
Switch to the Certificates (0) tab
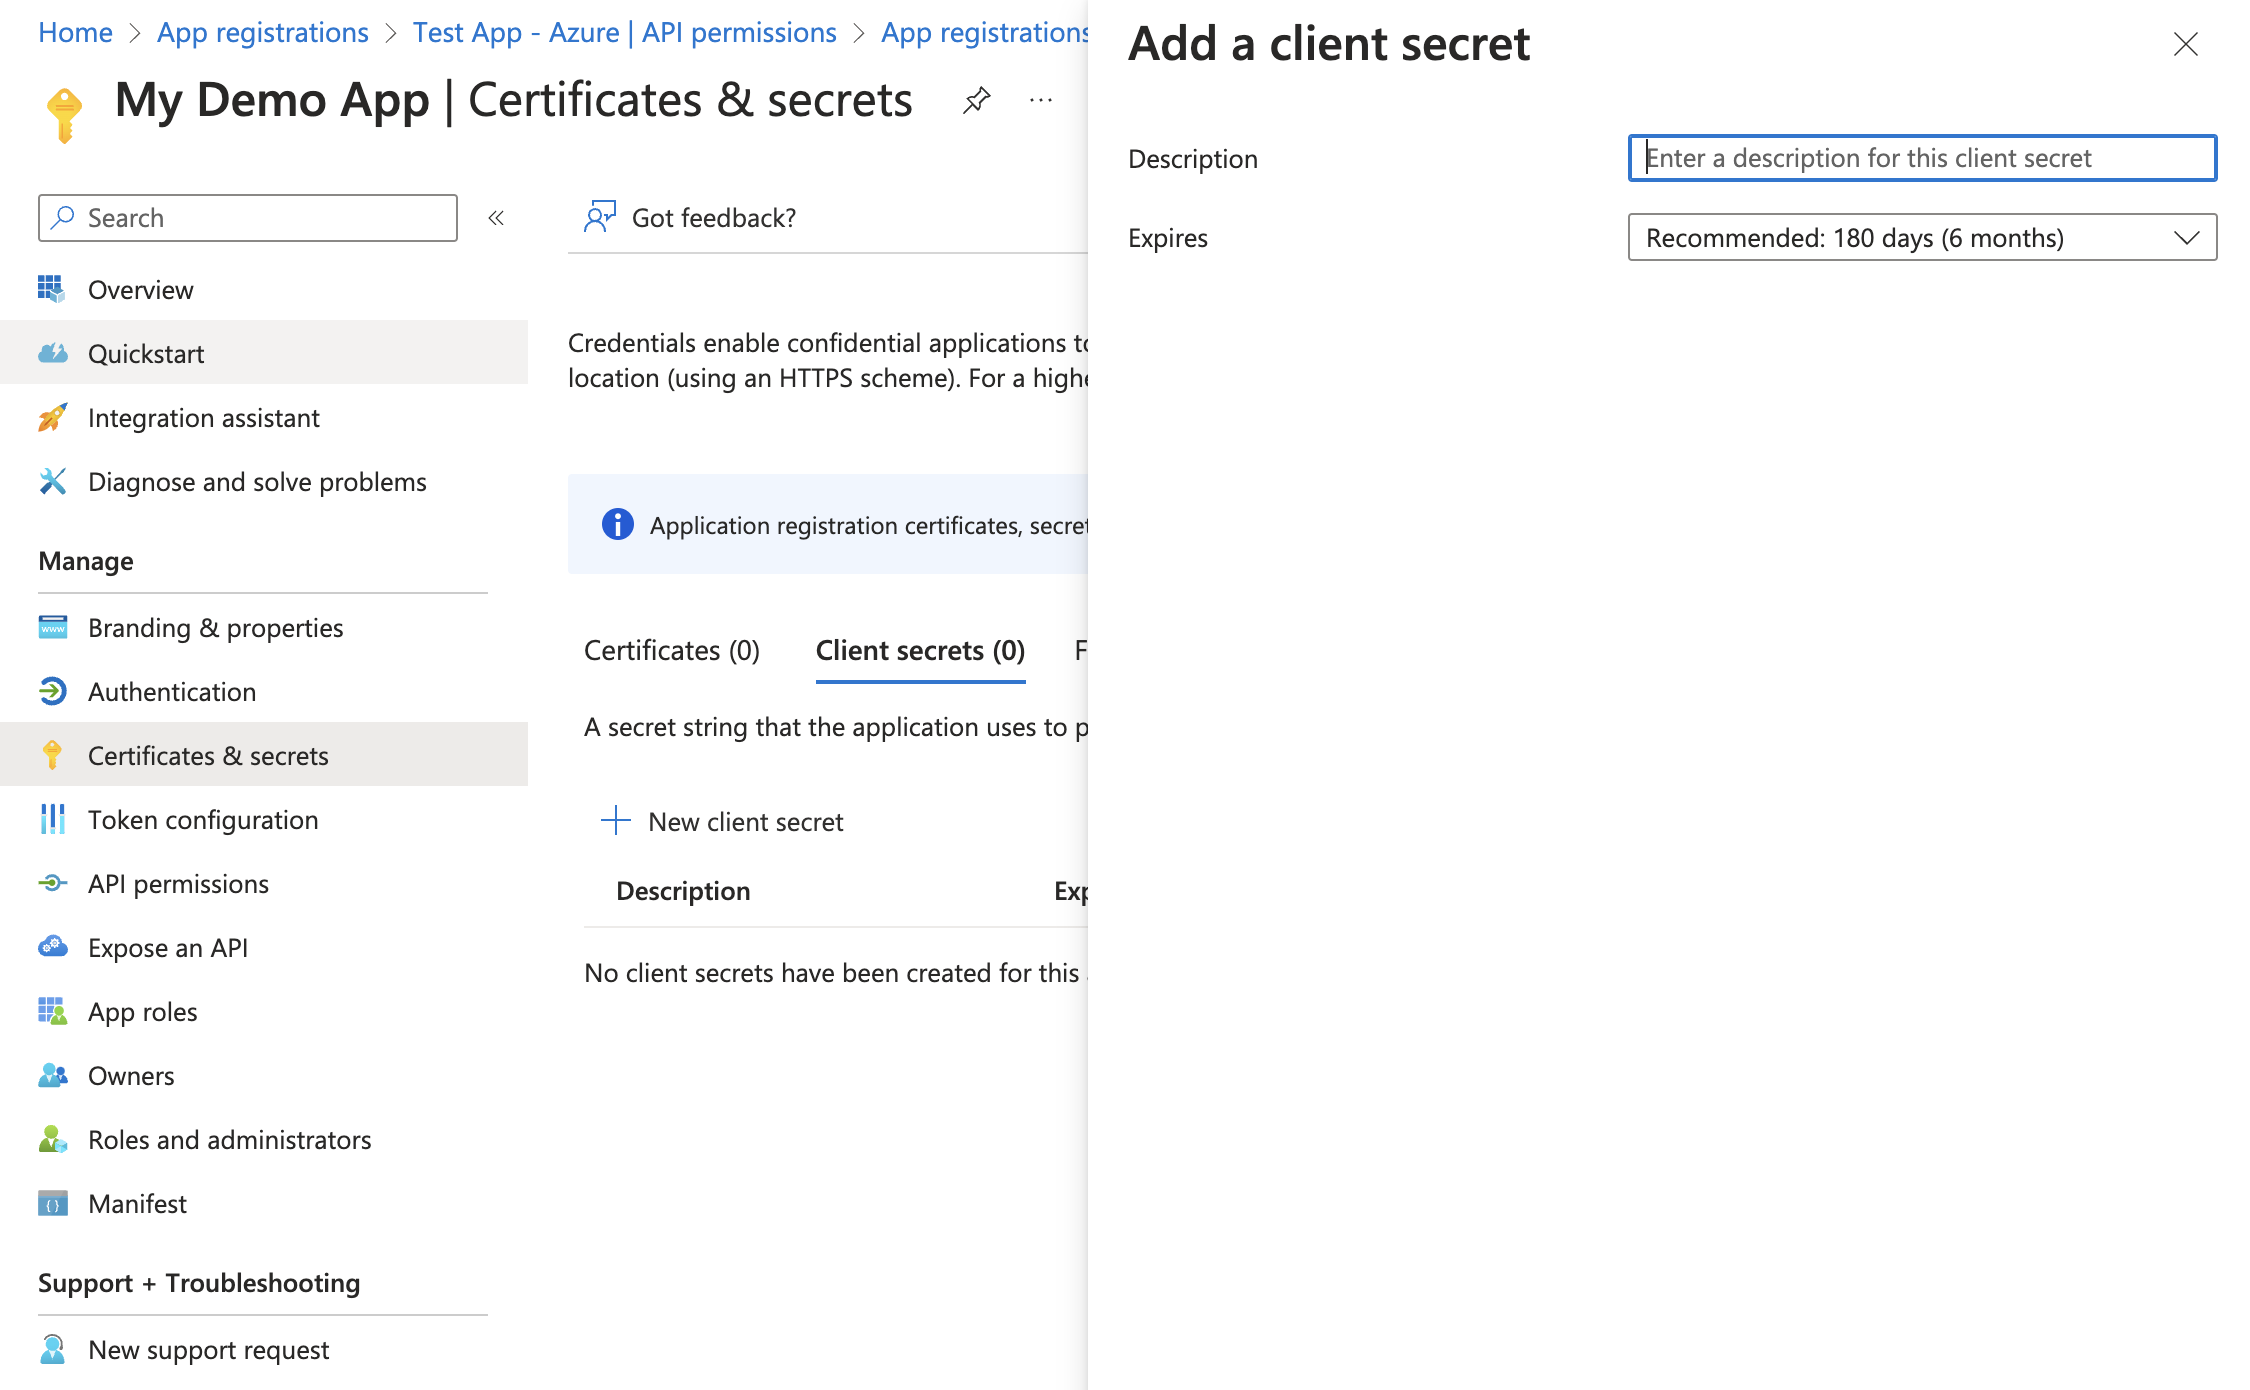671,650
